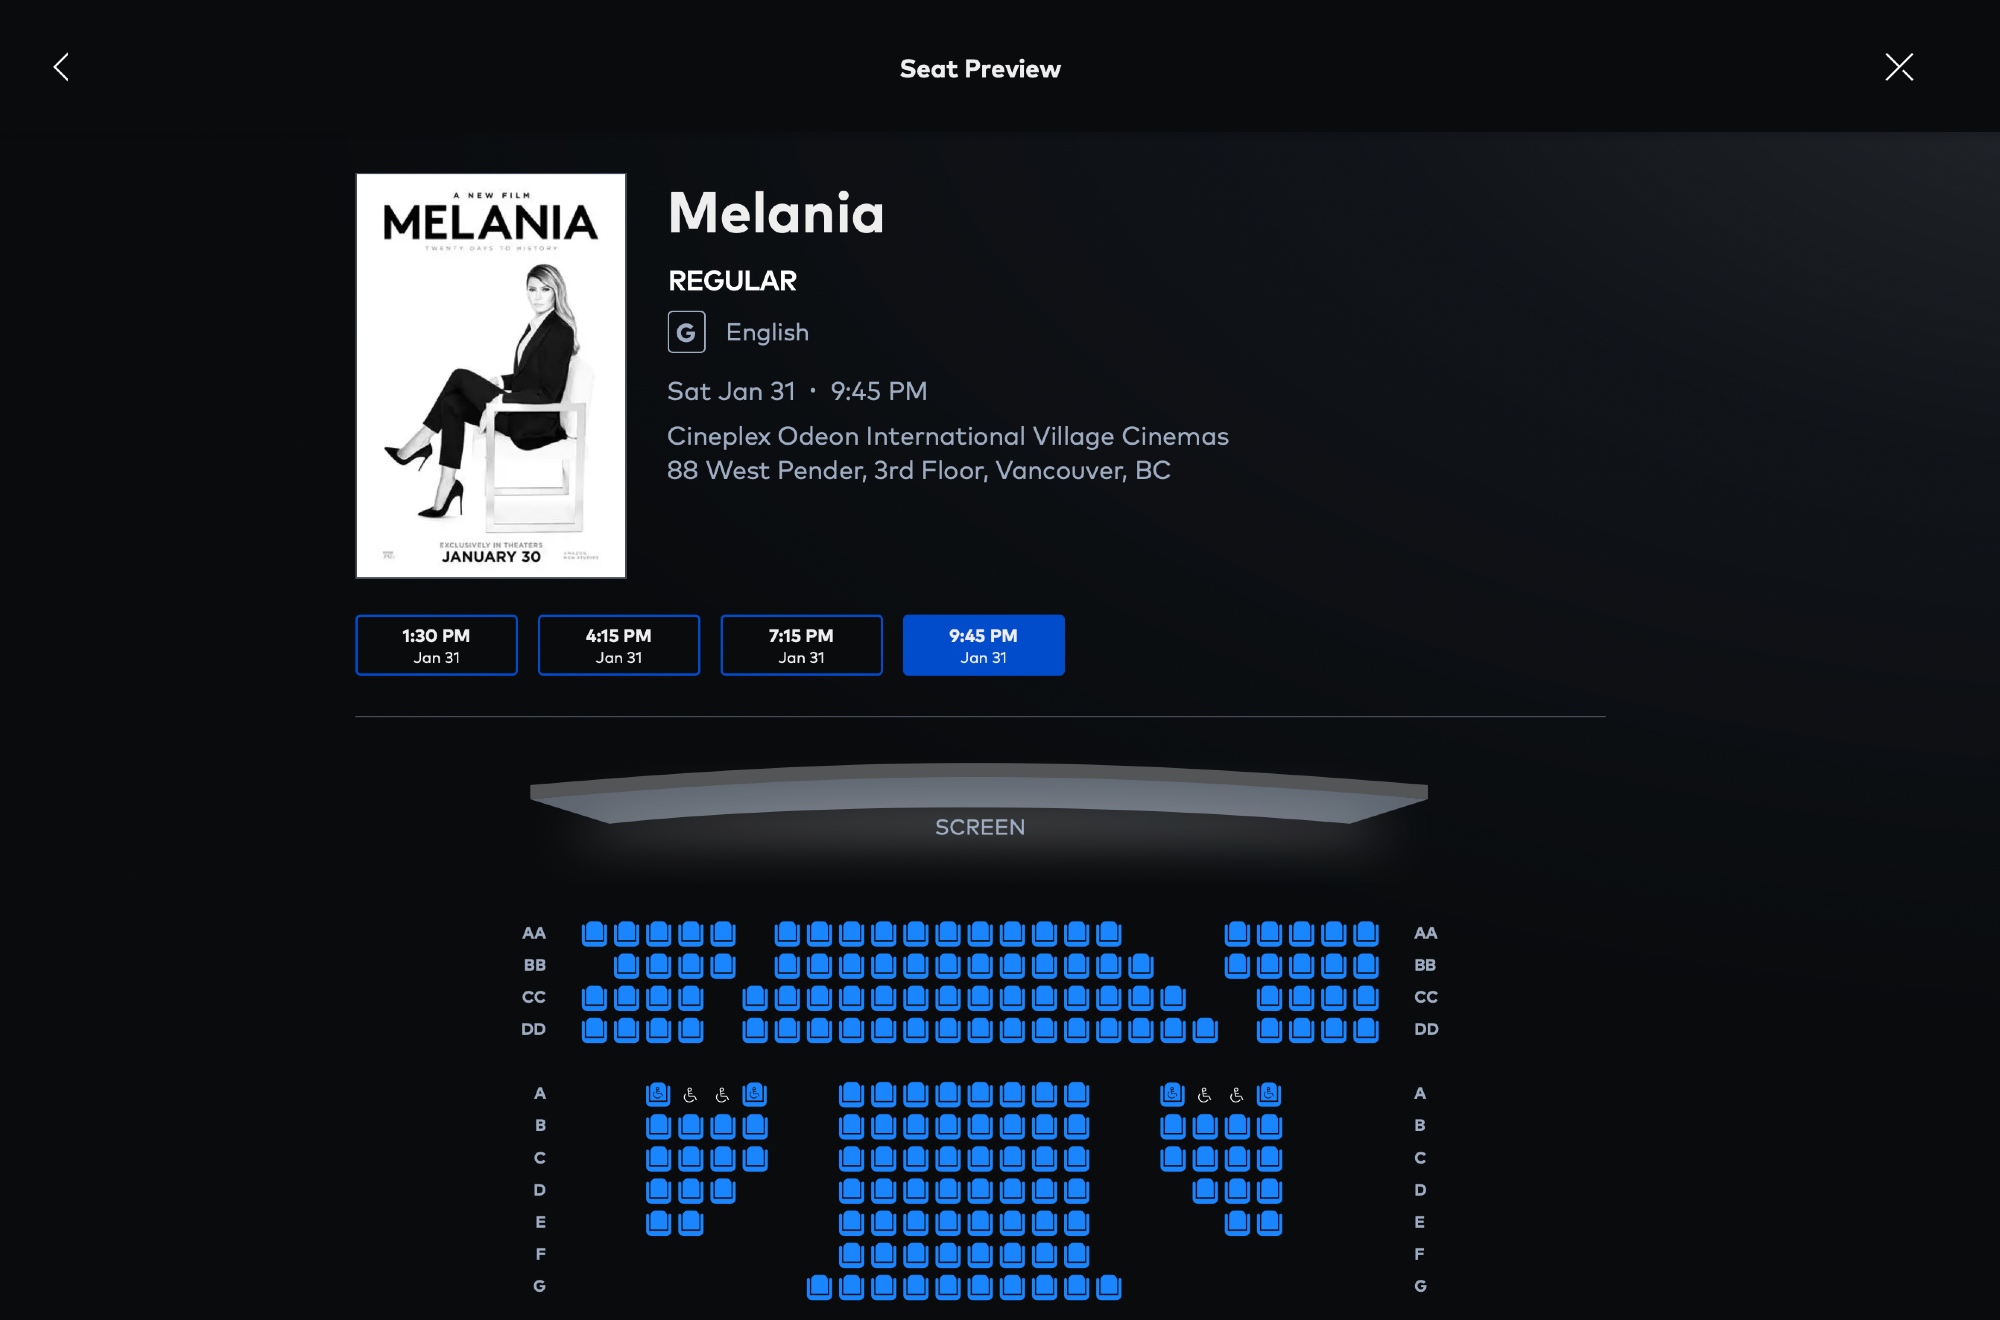Select the rightmost seat in row E
Viewport: 2000px width, 1320px height.
click(1269, 1222)
